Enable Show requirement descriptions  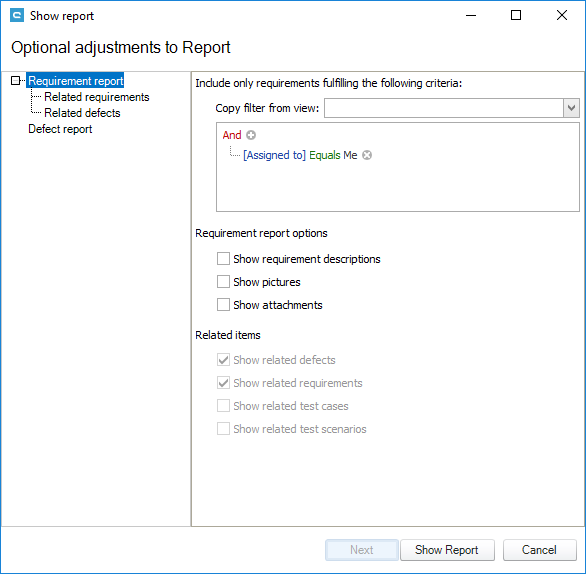[223, 259]
